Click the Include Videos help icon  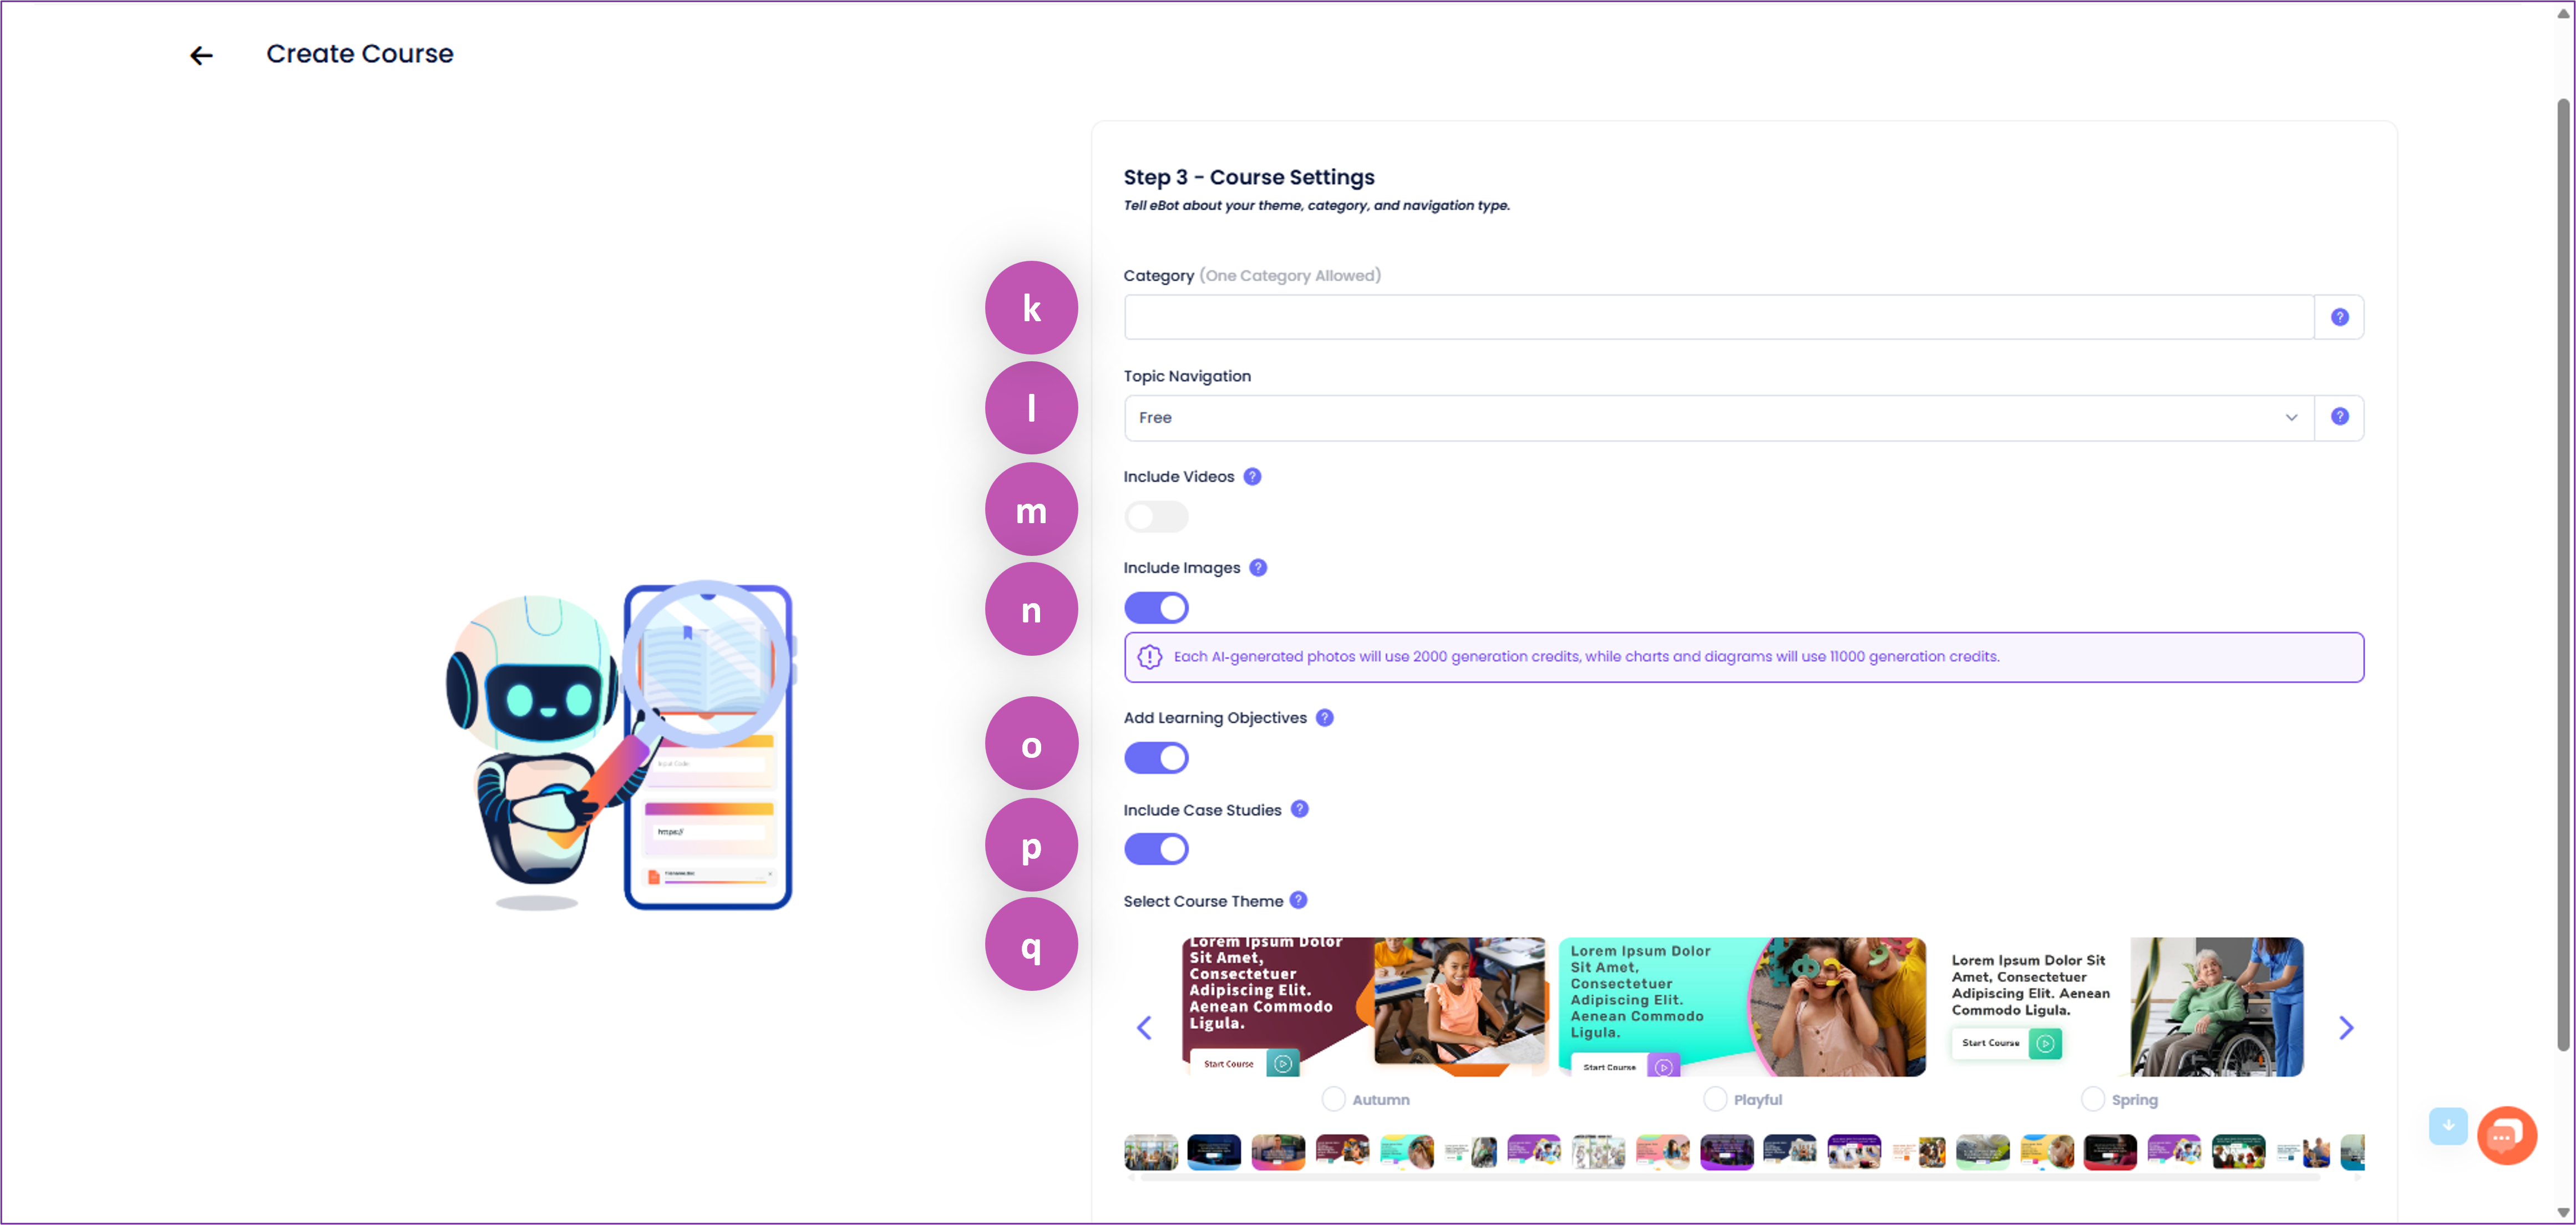point(1252,477)
